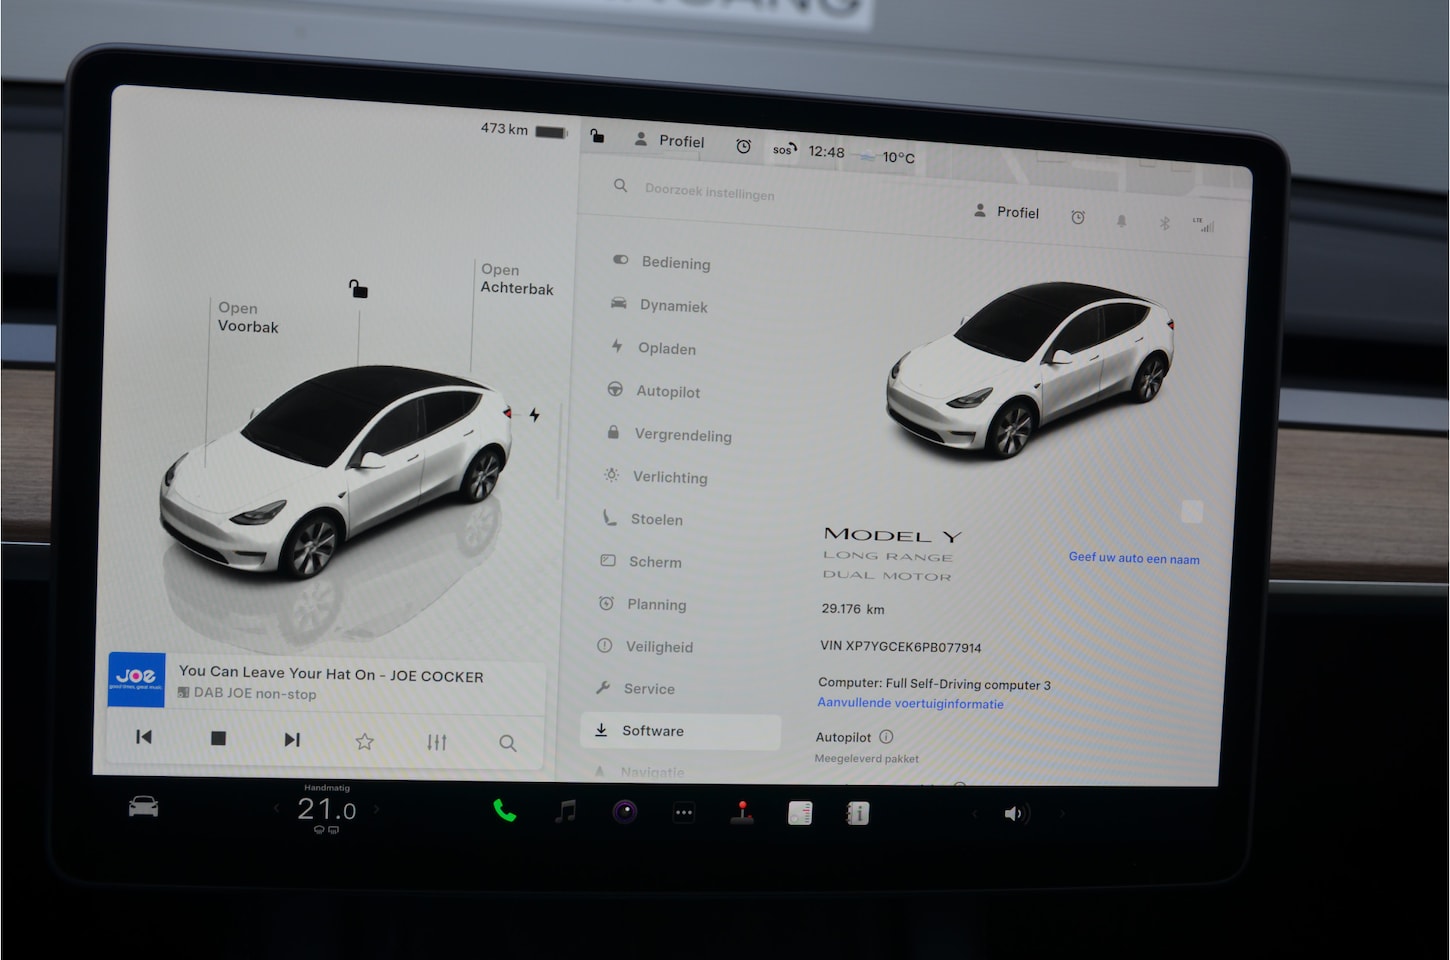Mark station as favorite star
1450x960 pixels.
point(365,741)
